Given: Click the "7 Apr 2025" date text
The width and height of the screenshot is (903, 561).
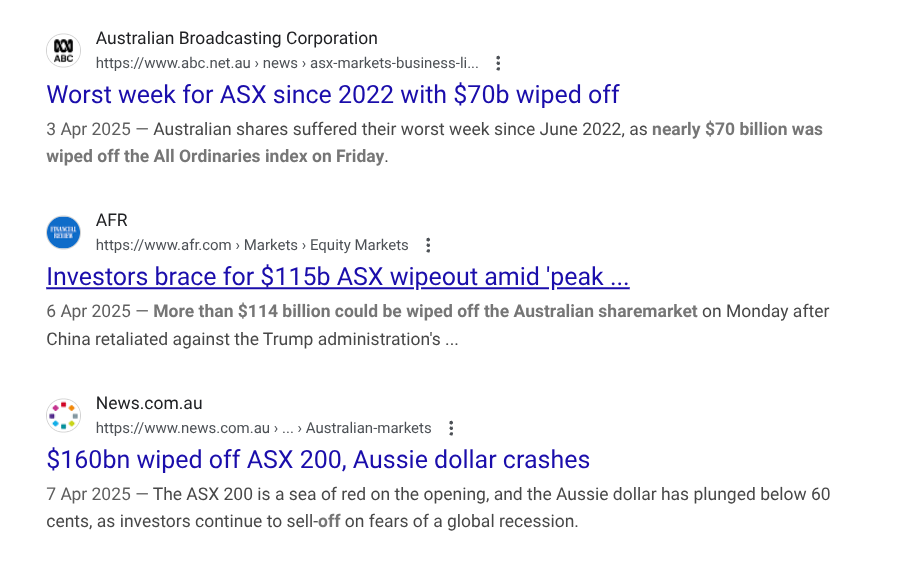Looking at the screenshot, I should (89, 495).
